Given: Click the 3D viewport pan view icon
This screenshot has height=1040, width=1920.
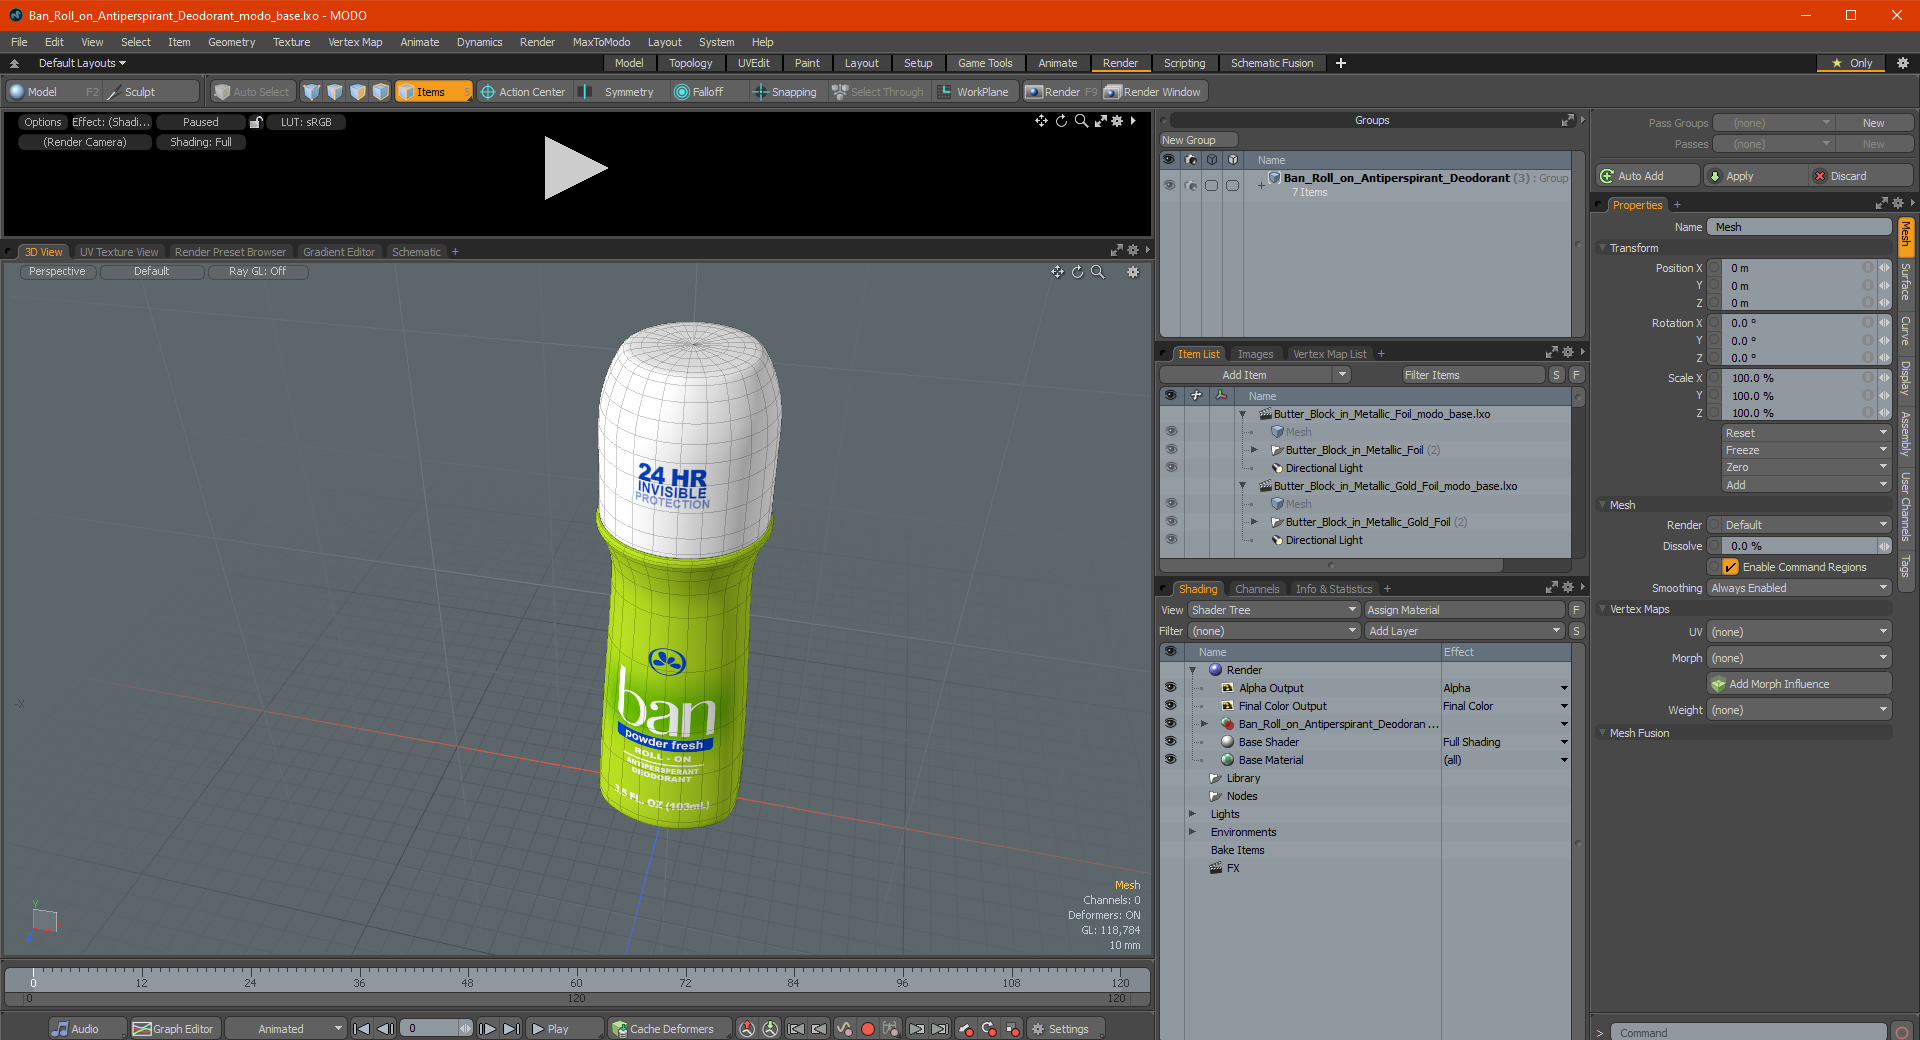Looking at the screenshot, I should (x=1057, y=272).
